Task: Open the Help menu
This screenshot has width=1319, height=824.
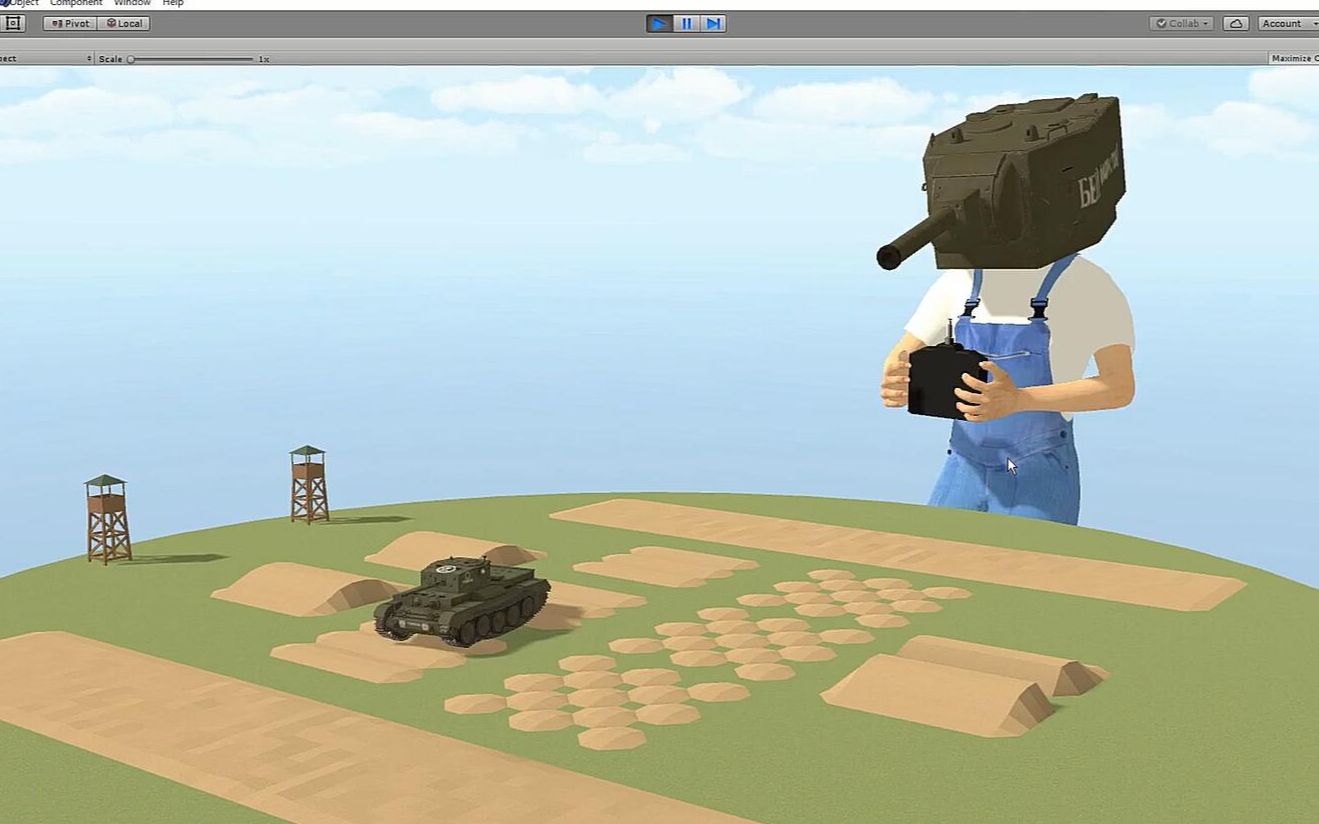Action: click(x=173, y=3)
